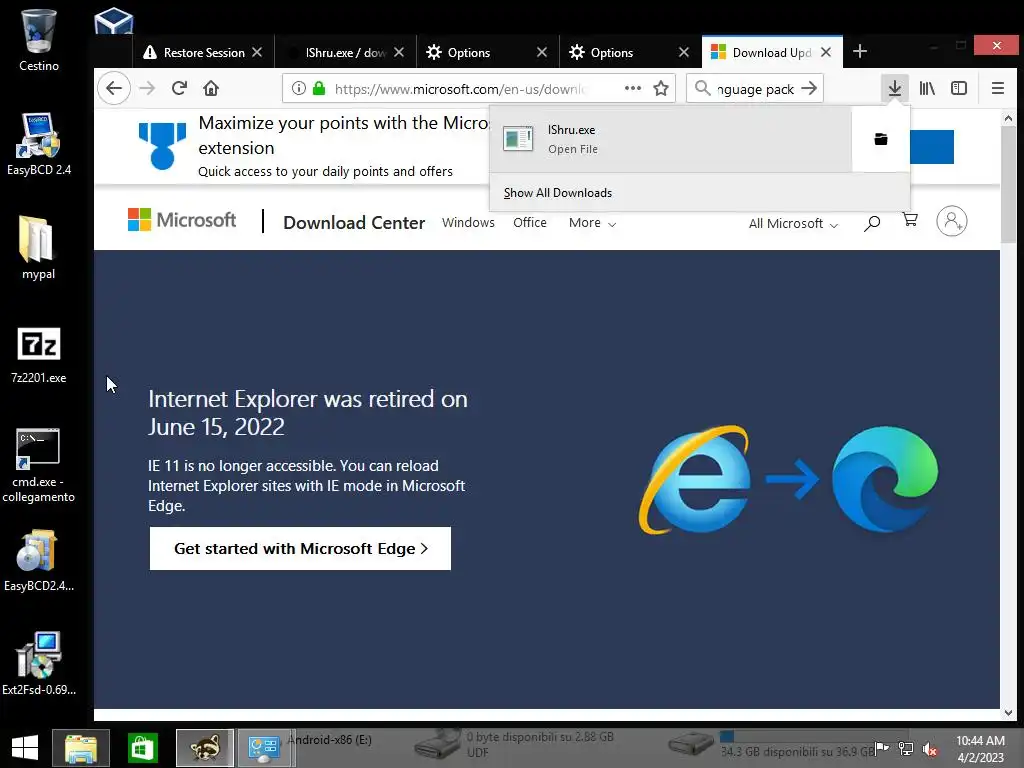Image resolution: width=1024 pixels, height=768 pixels.
Task: Expand the All Microsoft dropdown
Action: click(793, 223)
